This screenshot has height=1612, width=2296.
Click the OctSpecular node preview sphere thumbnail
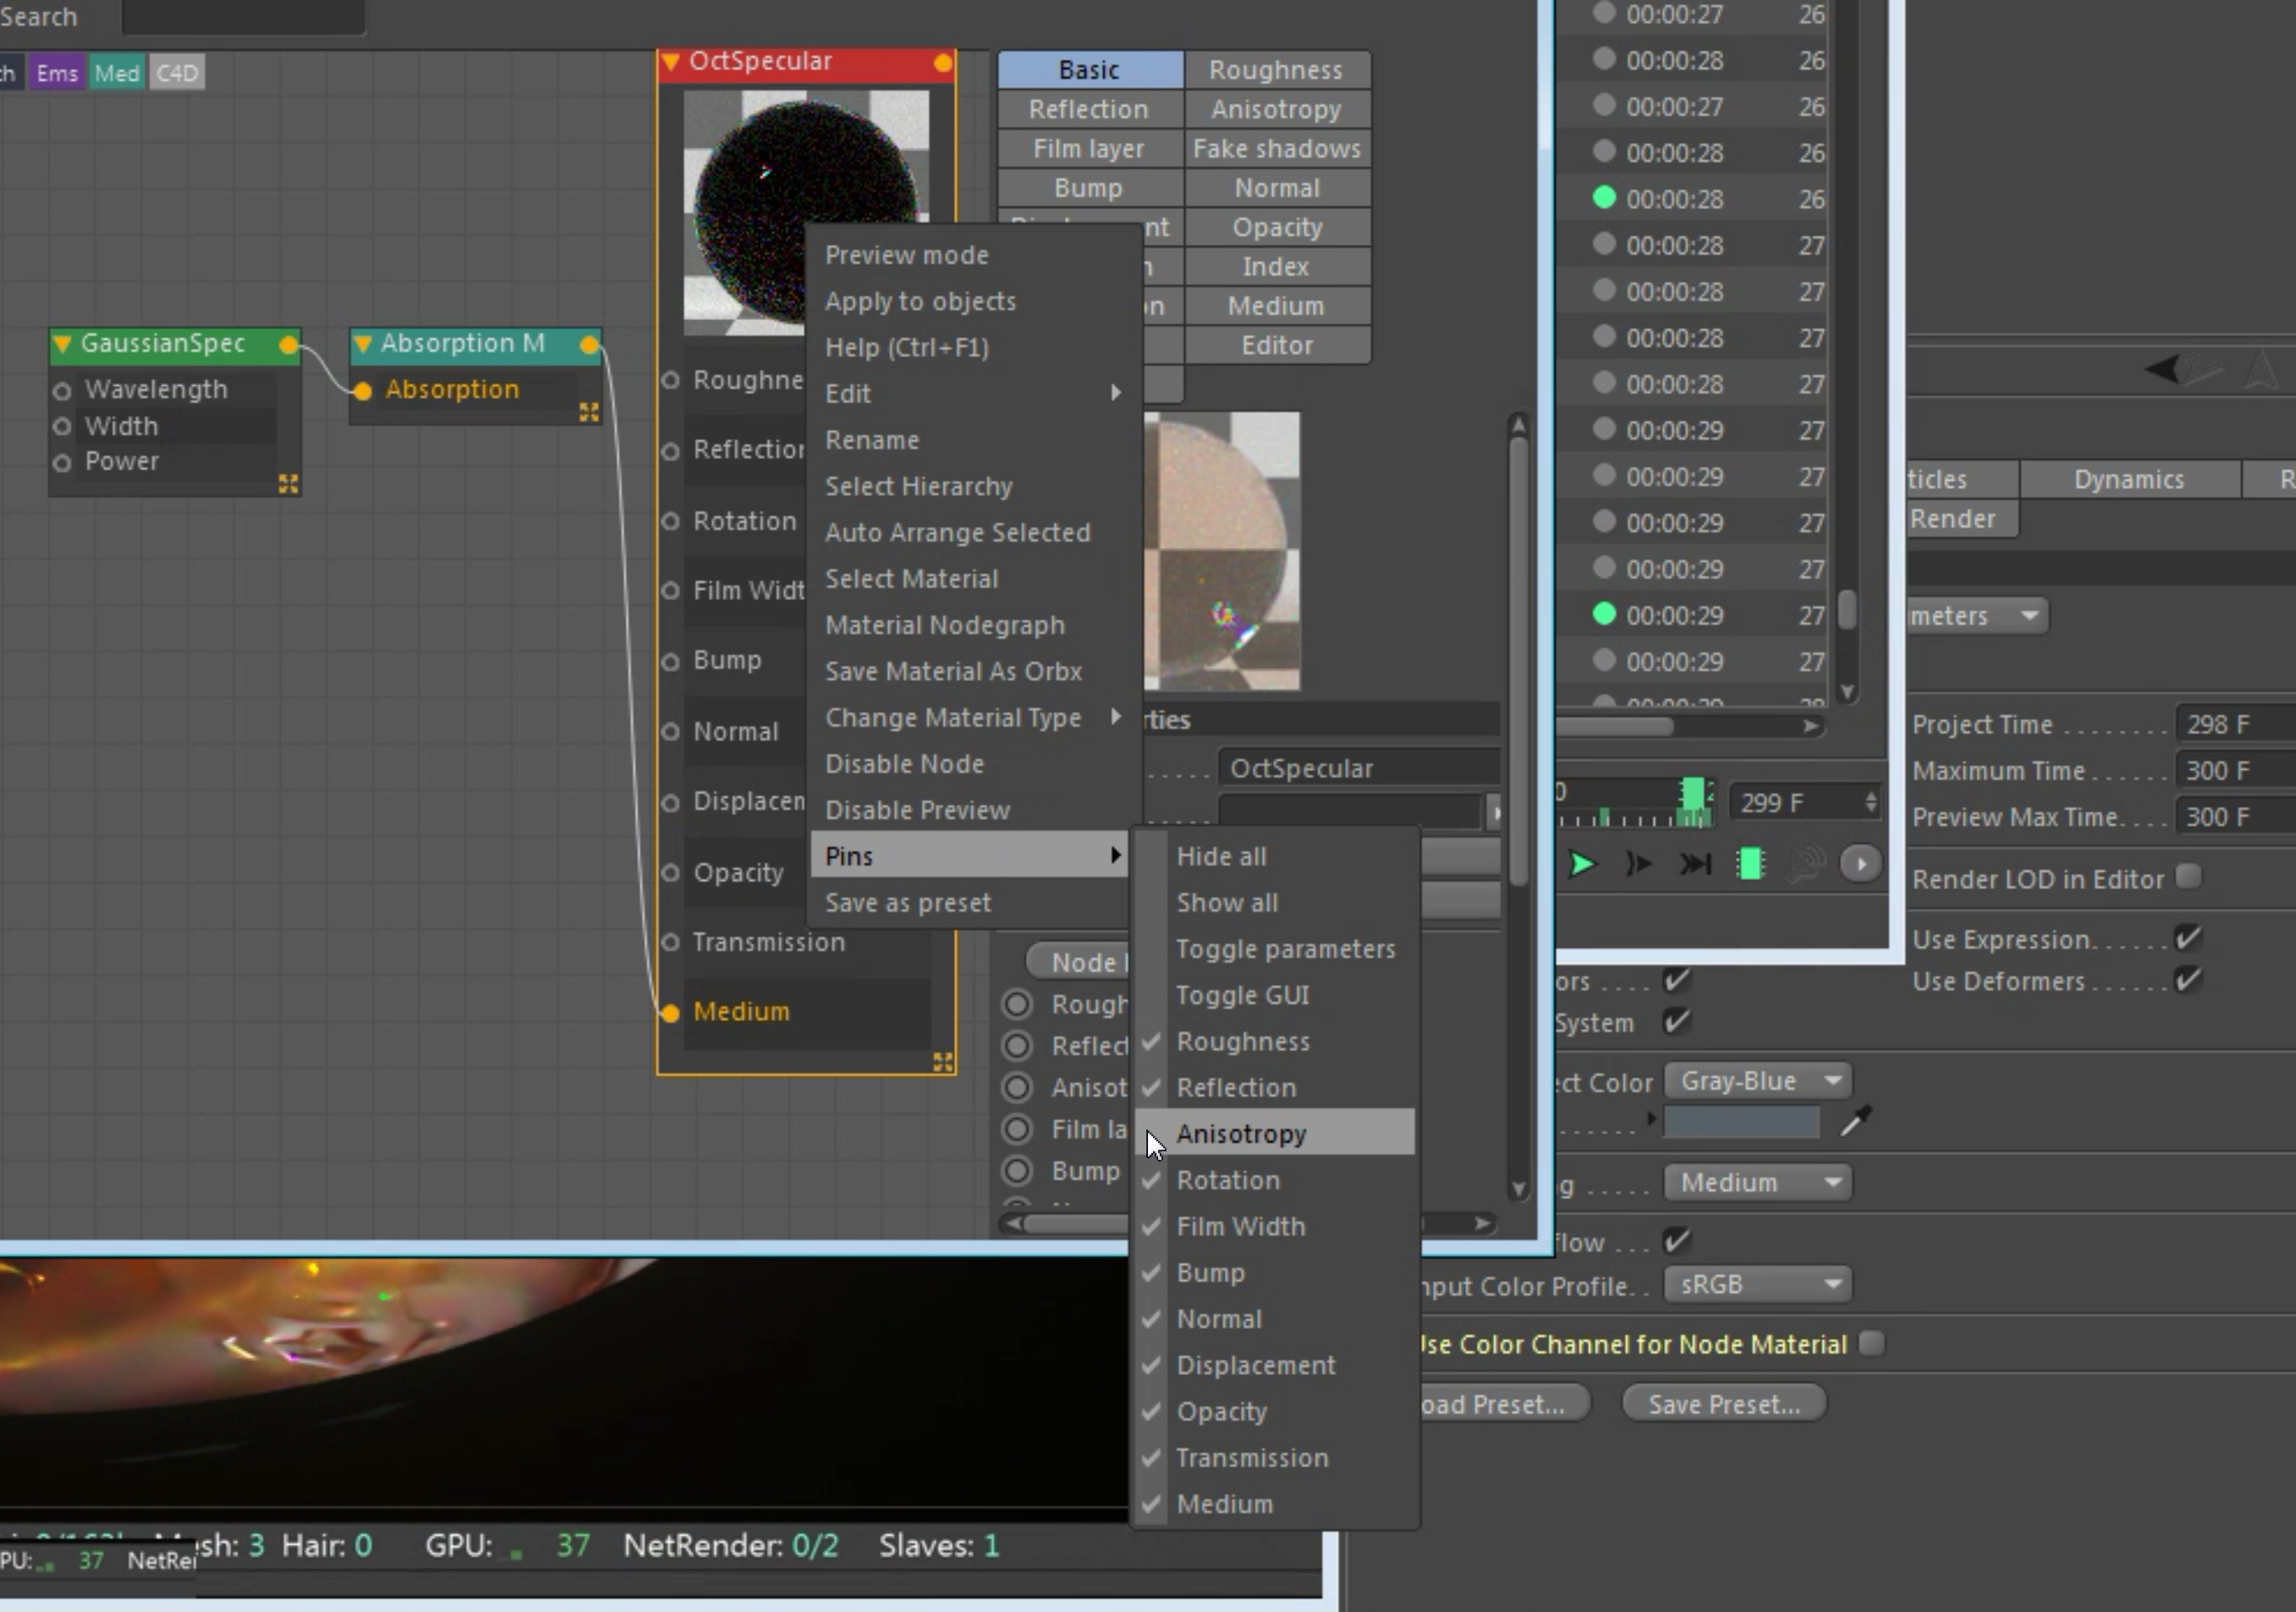tap(805, 212)
